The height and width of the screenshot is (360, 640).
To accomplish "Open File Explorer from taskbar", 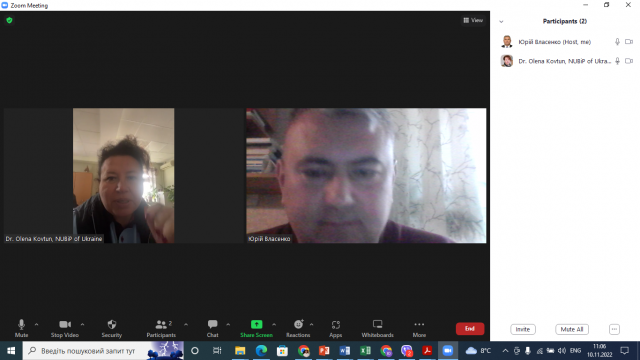I will [240, 351].
